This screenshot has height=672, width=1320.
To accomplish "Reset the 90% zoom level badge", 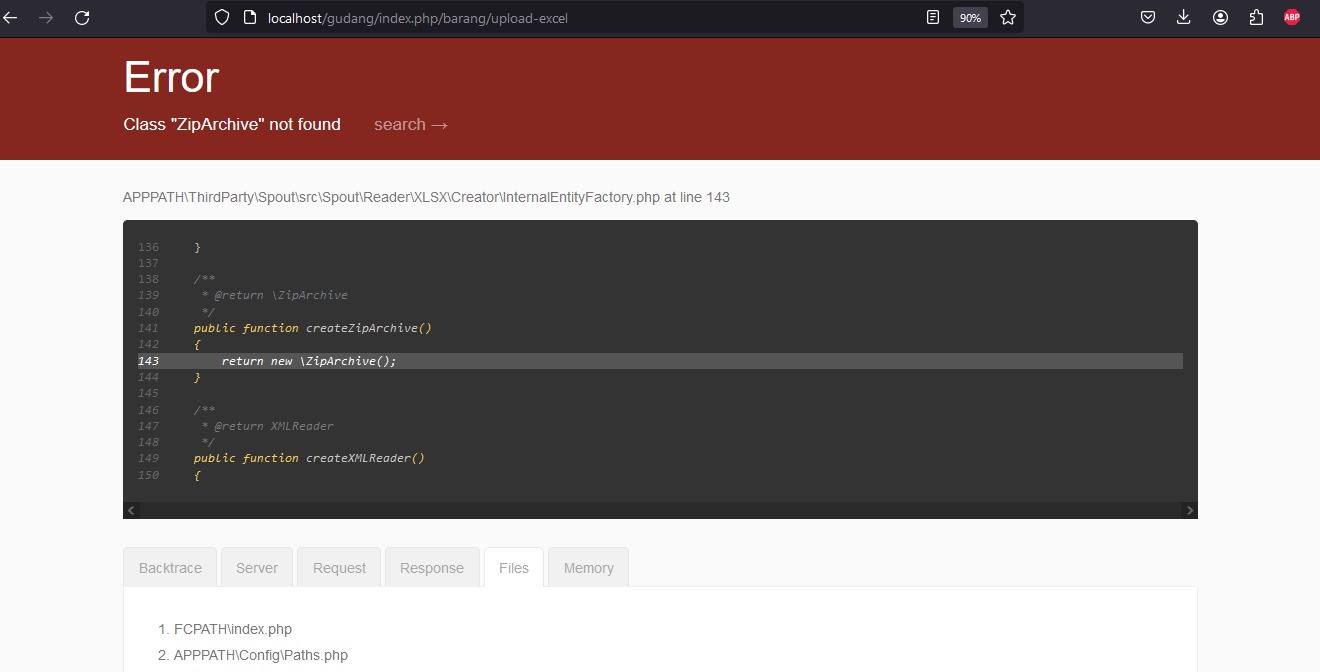I will click(970, 17).
